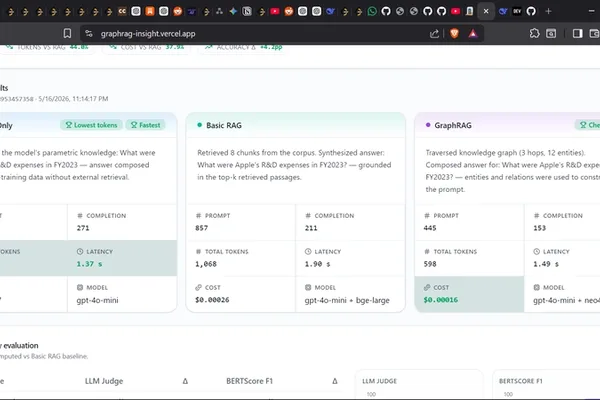Screen dimensions: 600x400
Task: Click the highlighted latency 1.37 s
Action: 89,264
